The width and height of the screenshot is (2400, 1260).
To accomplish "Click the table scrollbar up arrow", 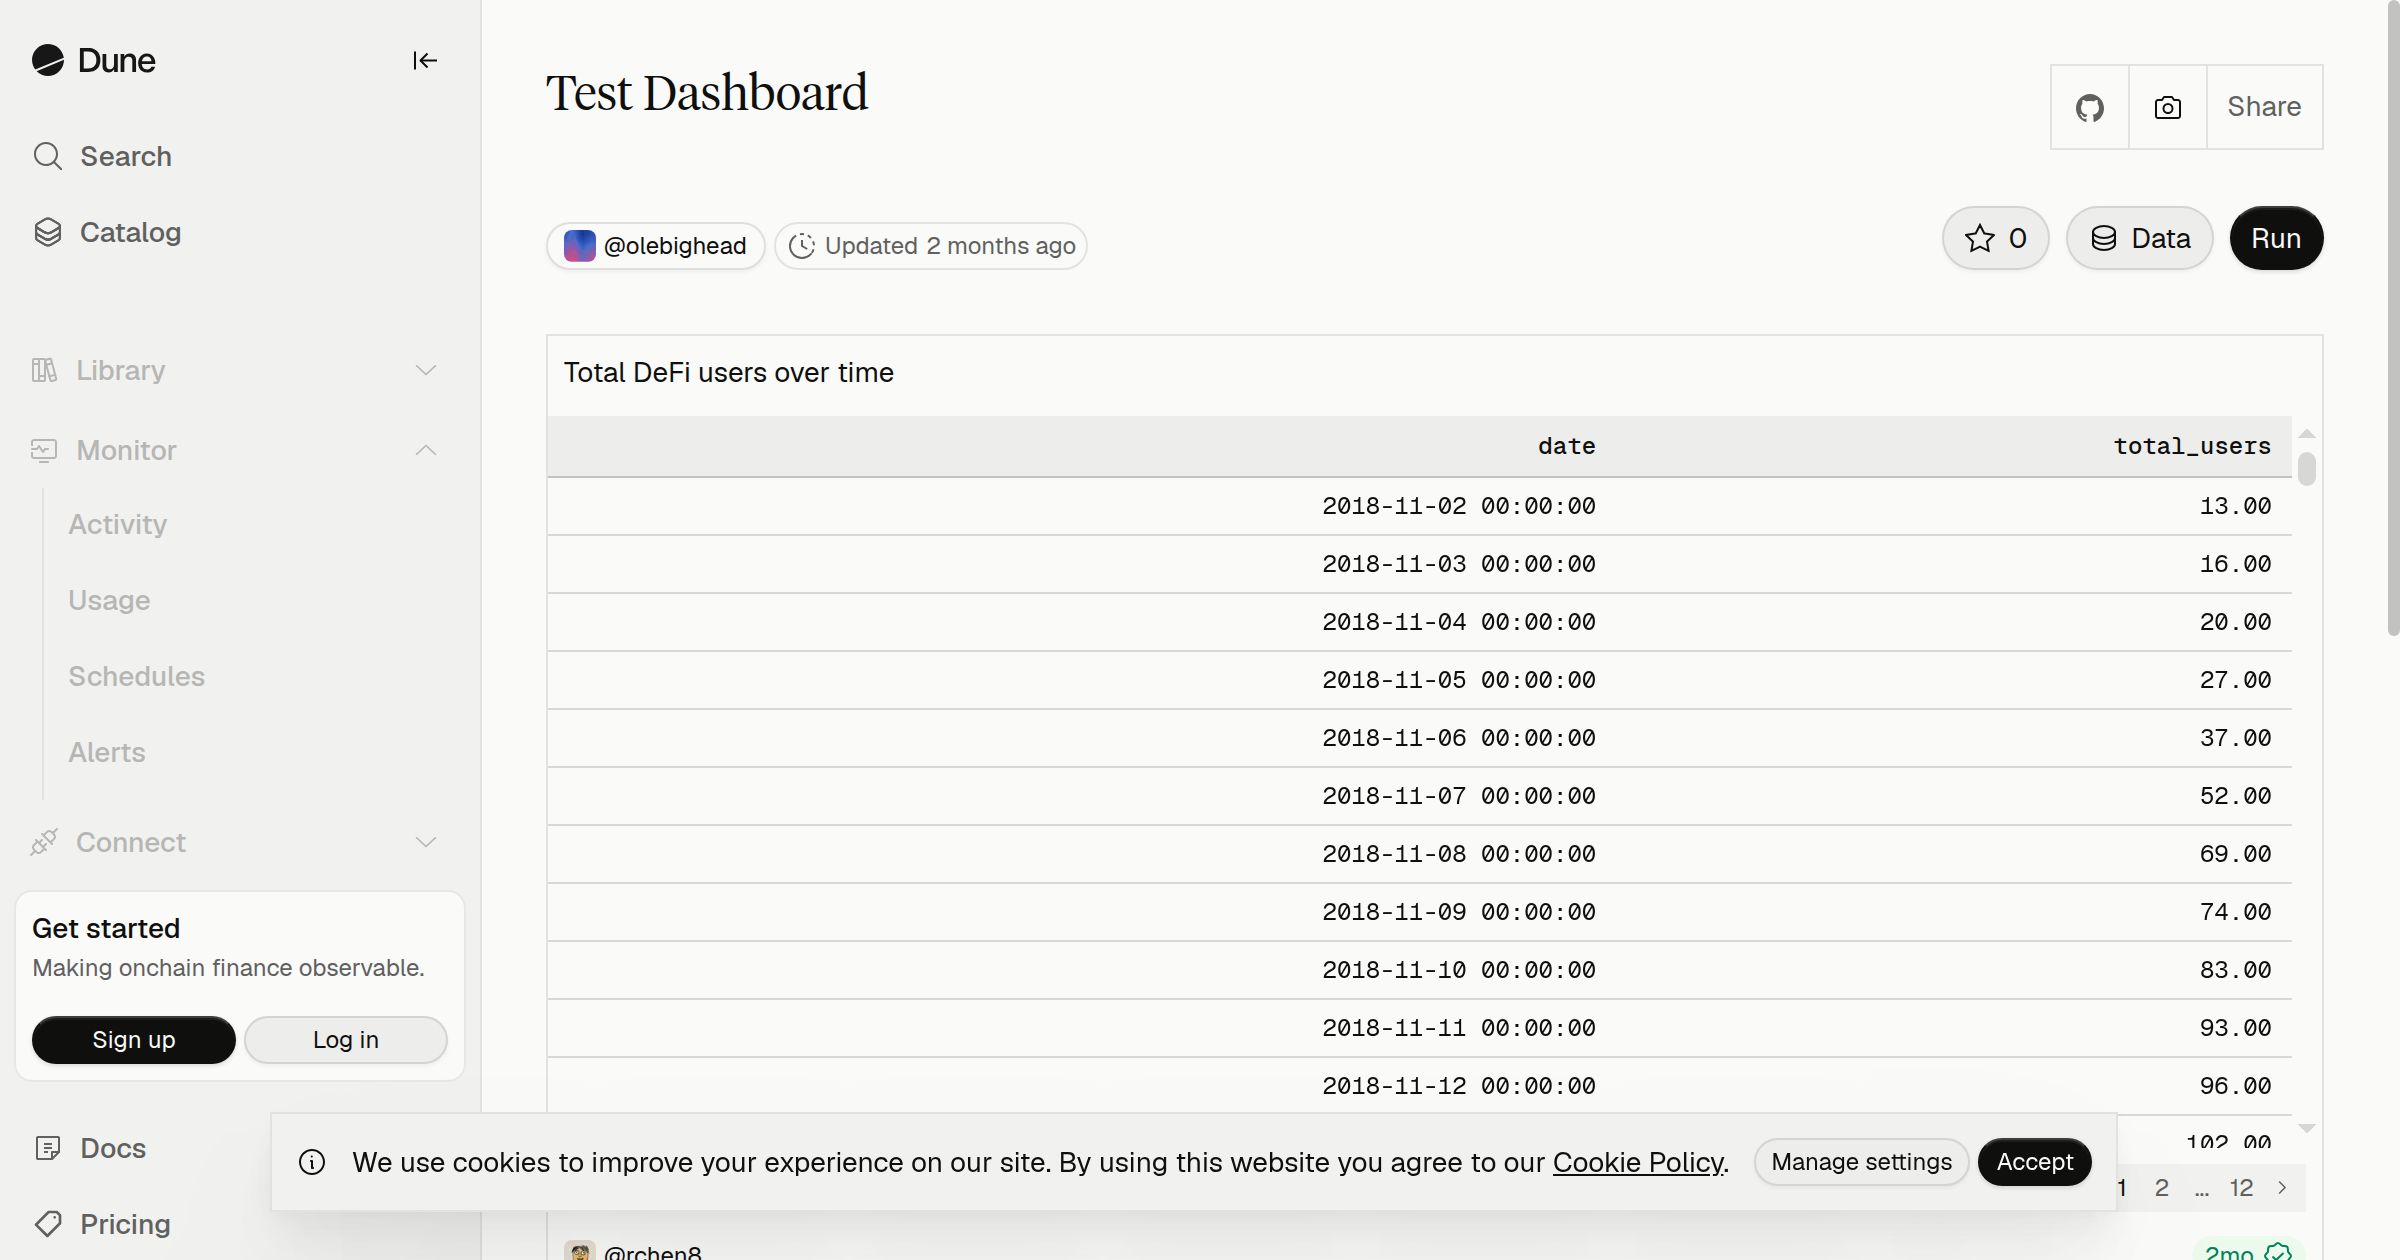I will point(2307,434).
